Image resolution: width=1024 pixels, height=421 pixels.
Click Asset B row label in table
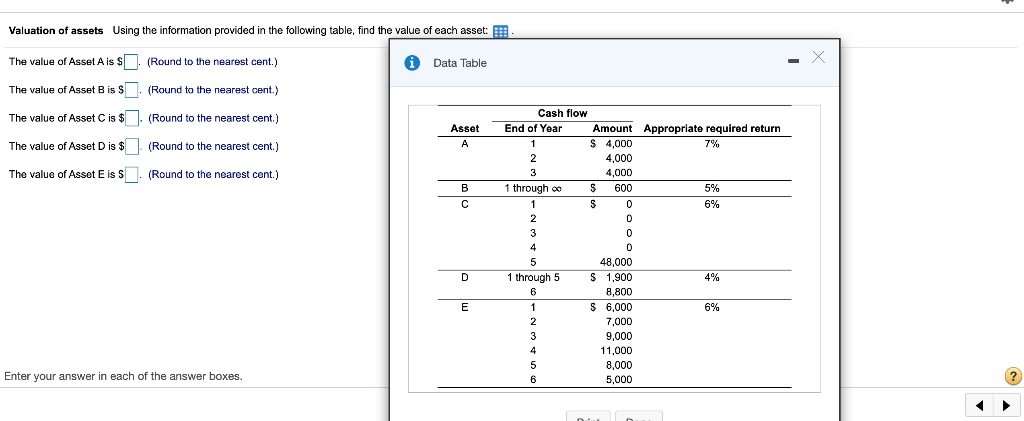(464, 188)
